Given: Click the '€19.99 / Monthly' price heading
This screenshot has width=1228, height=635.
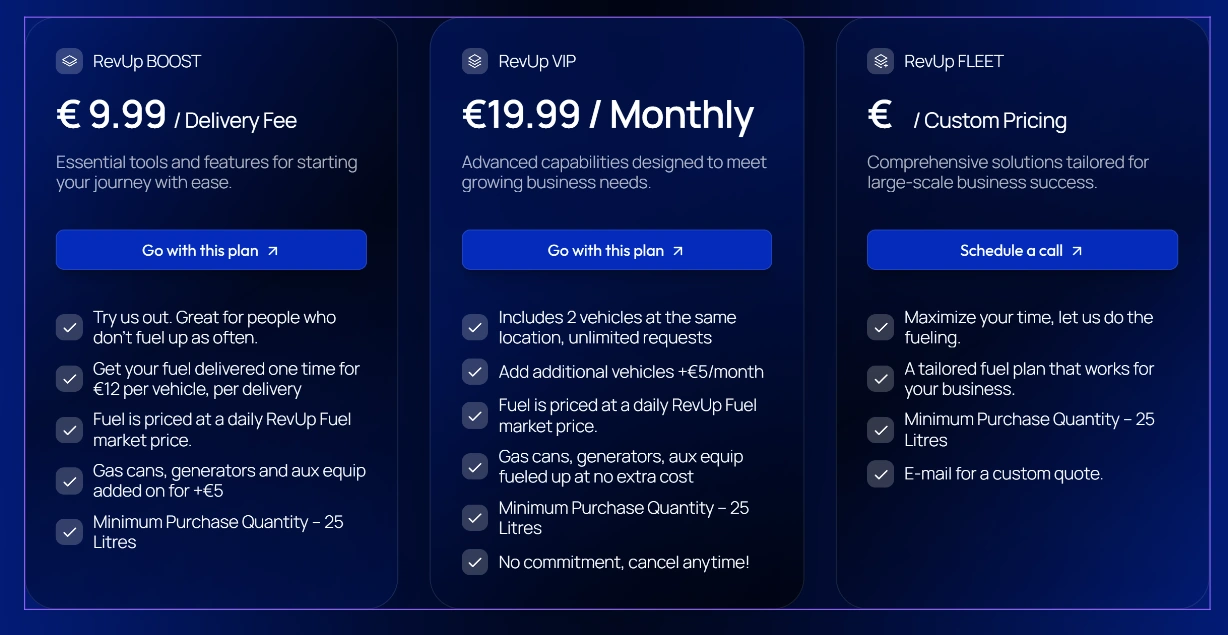Looking at the screenshot, I should tap(608, 115).
